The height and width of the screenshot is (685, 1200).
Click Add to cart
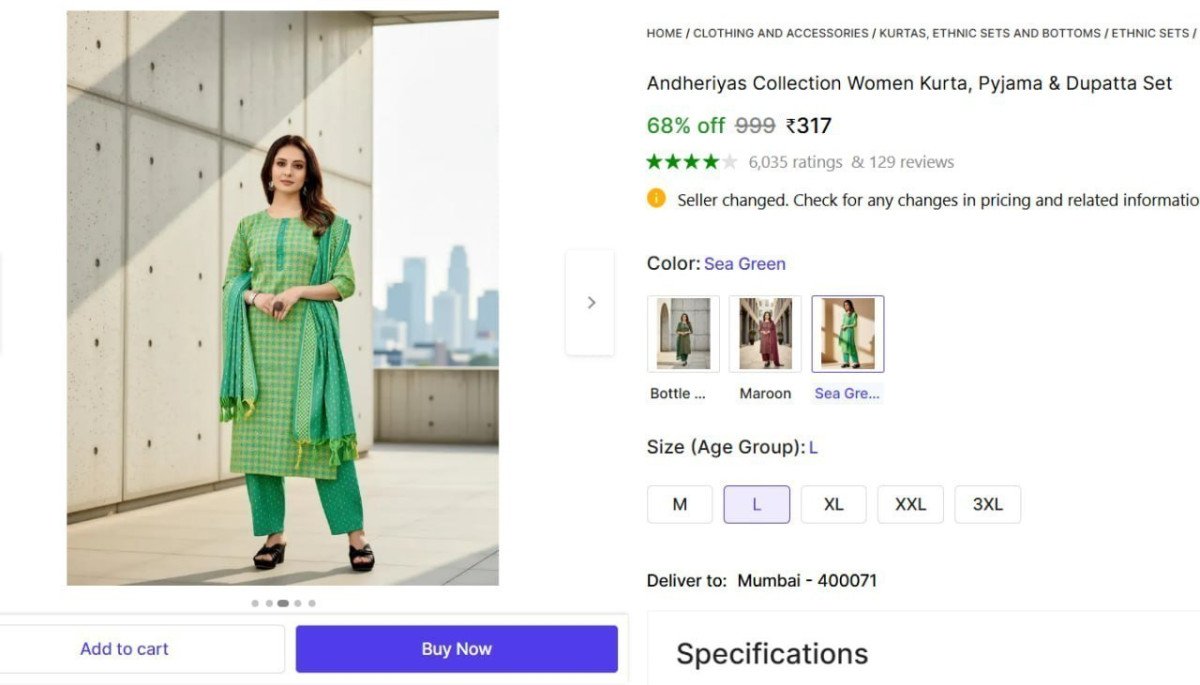click(x=124, y=648)
